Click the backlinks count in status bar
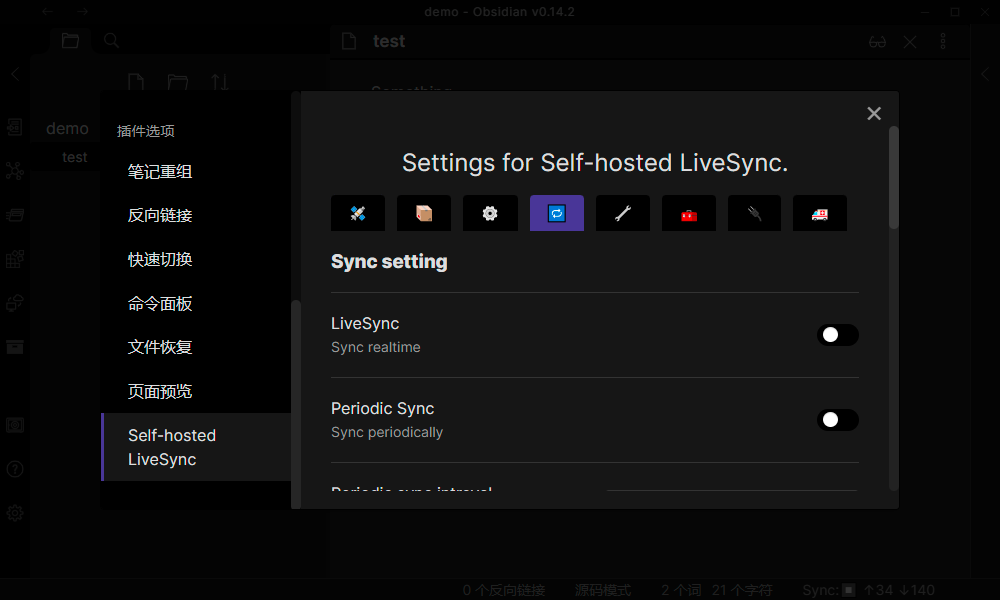 point(504,590)
